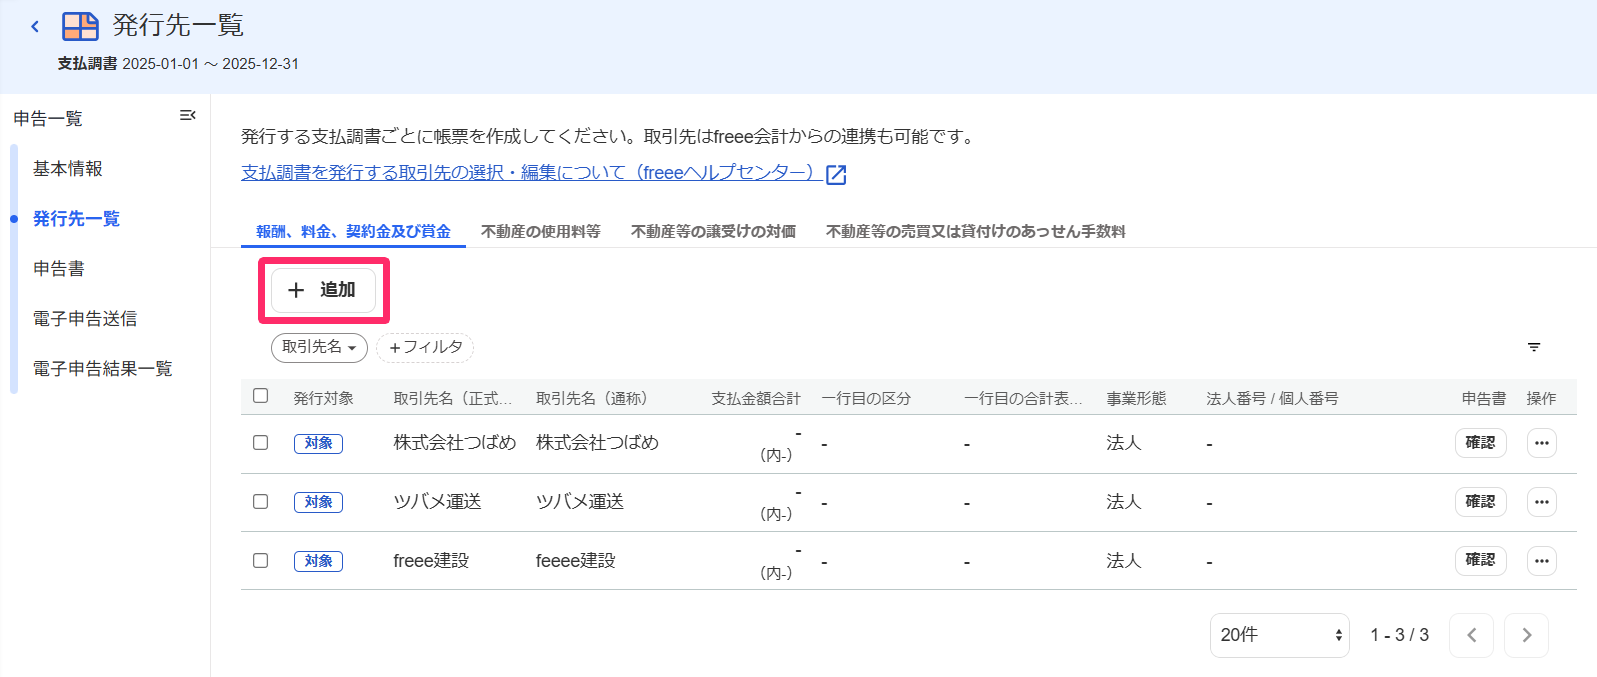Switch to 不動産等の譲受けの対価 tab
This screenshot has height=677, width=1597.
[x=714, y=231]
